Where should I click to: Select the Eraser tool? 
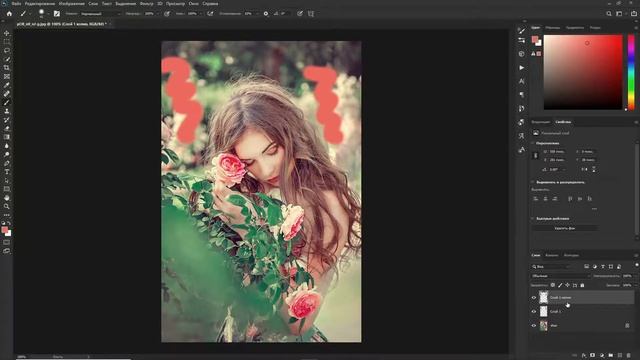(x=7, y=128)
